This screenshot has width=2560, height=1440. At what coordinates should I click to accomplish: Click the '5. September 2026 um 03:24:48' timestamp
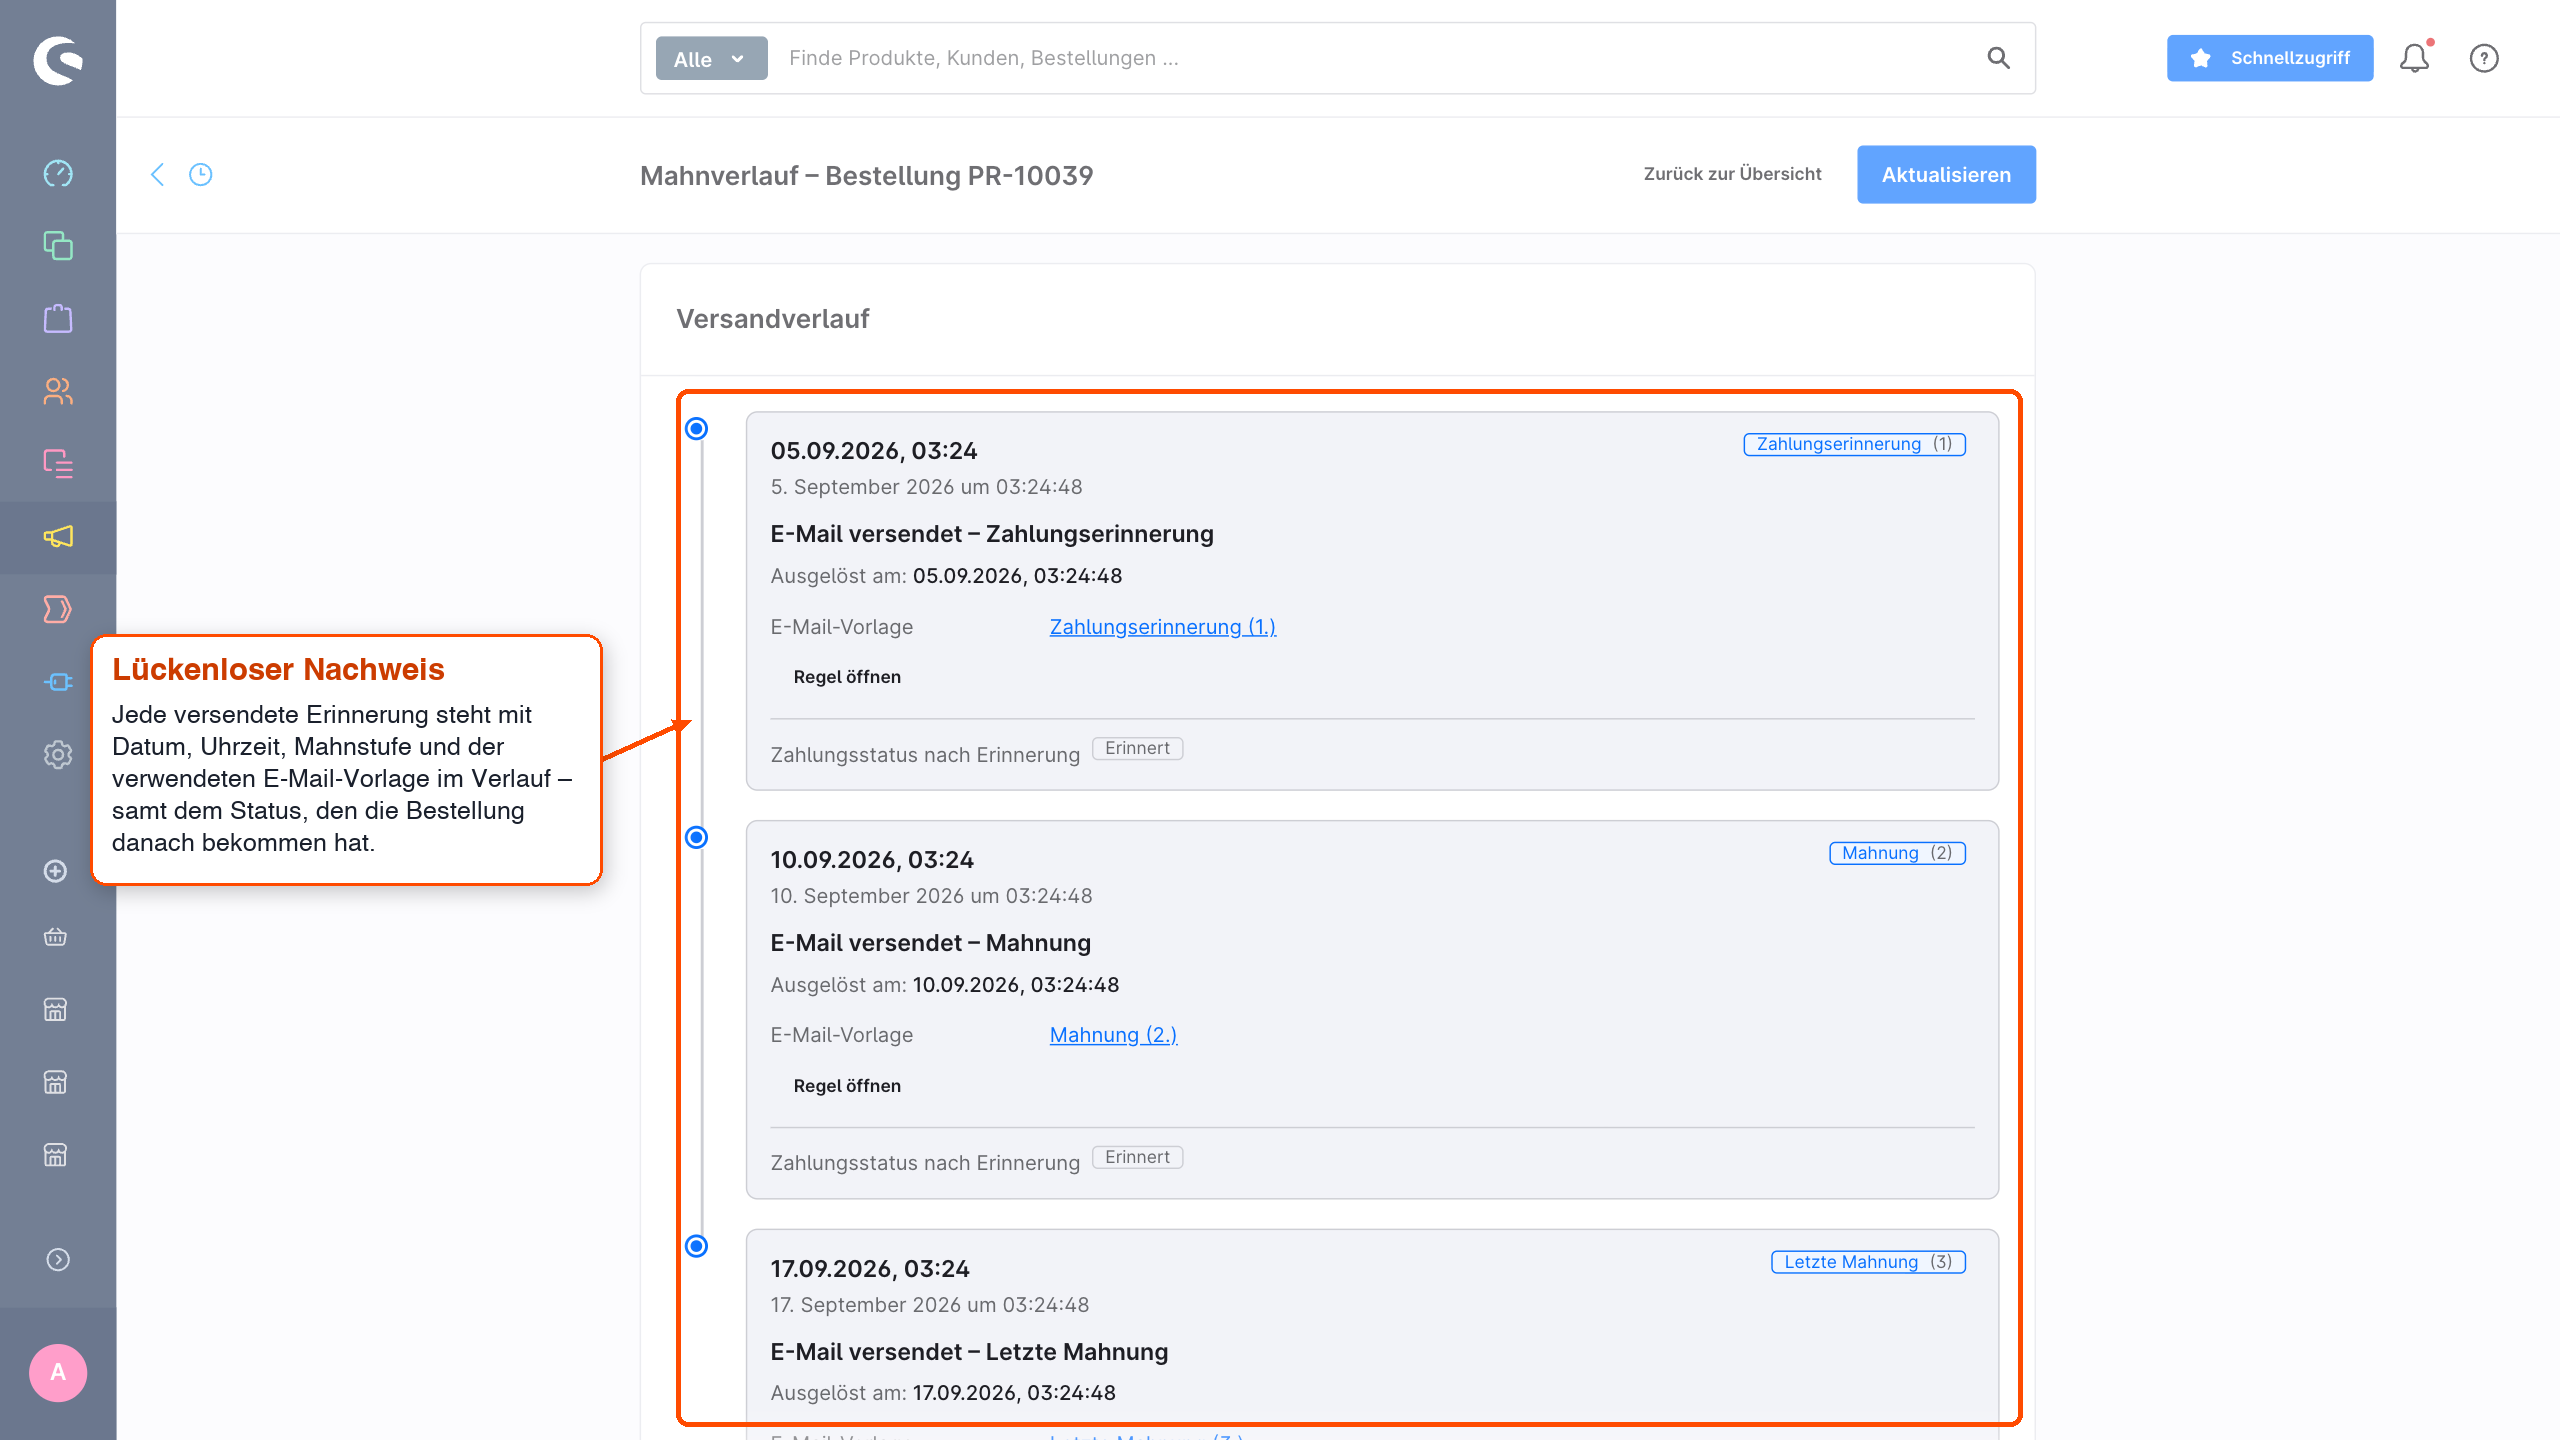click(926, 487)
